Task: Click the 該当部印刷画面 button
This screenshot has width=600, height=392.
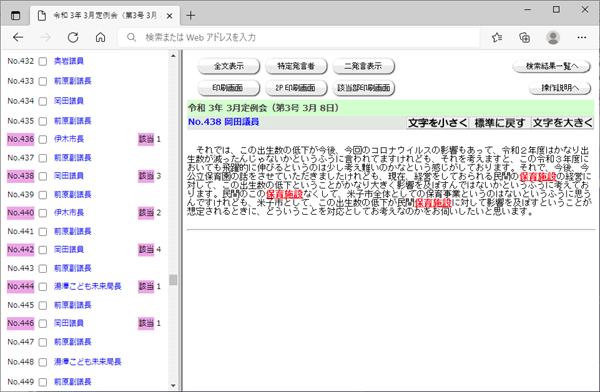Action: [363, 88]
